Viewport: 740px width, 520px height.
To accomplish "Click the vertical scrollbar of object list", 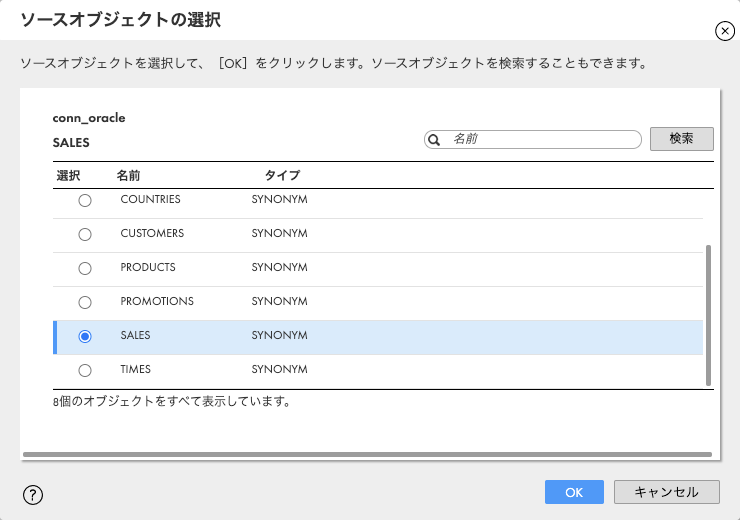I will coord(708,315).
